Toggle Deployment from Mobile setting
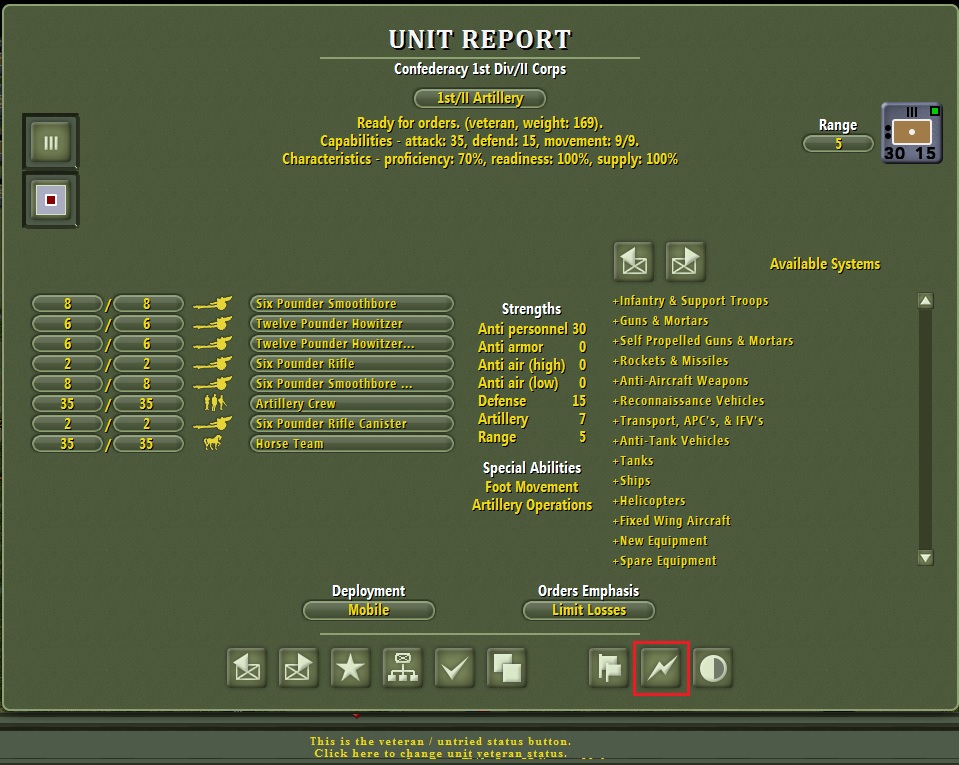Viewport: 959px width, 765px height. pos(368,610)
